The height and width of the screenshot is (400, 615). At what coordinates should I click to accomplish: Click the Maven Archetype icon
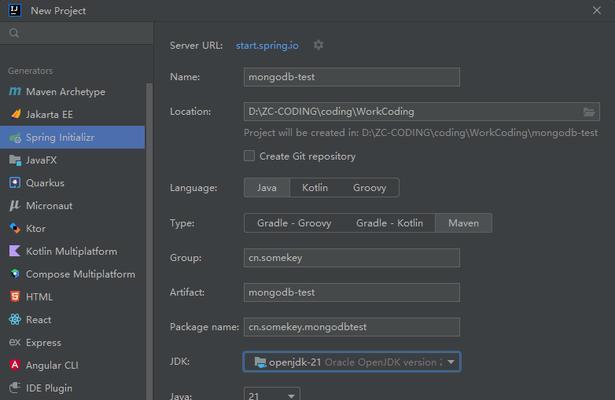[15, 91]
